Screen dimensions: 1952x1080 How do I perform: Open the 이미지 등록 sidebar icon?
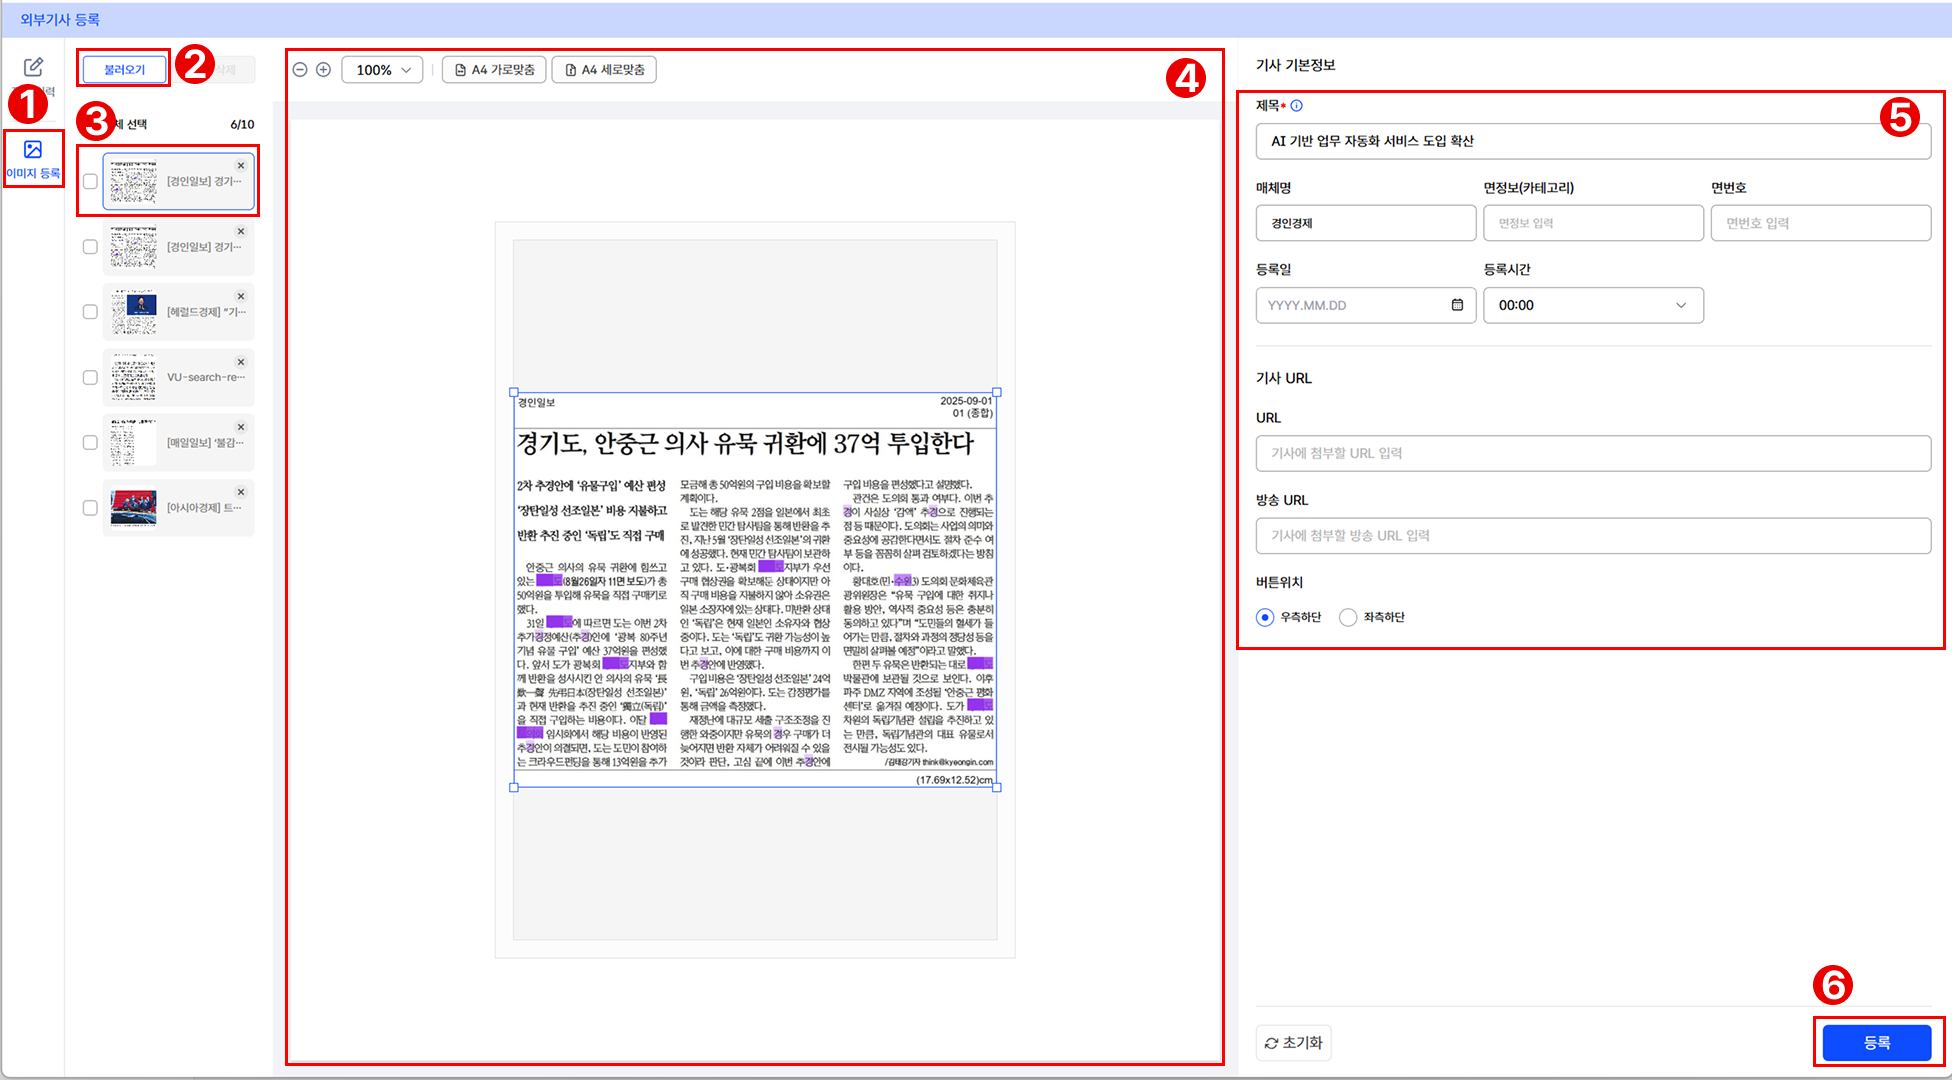click(33, 159)
